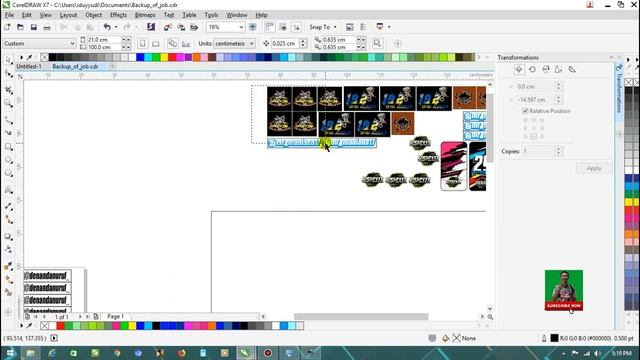The height and width of the screenshot is (360, 640).
Task: Save the document with the floppy icon
Action: point(33,27)
